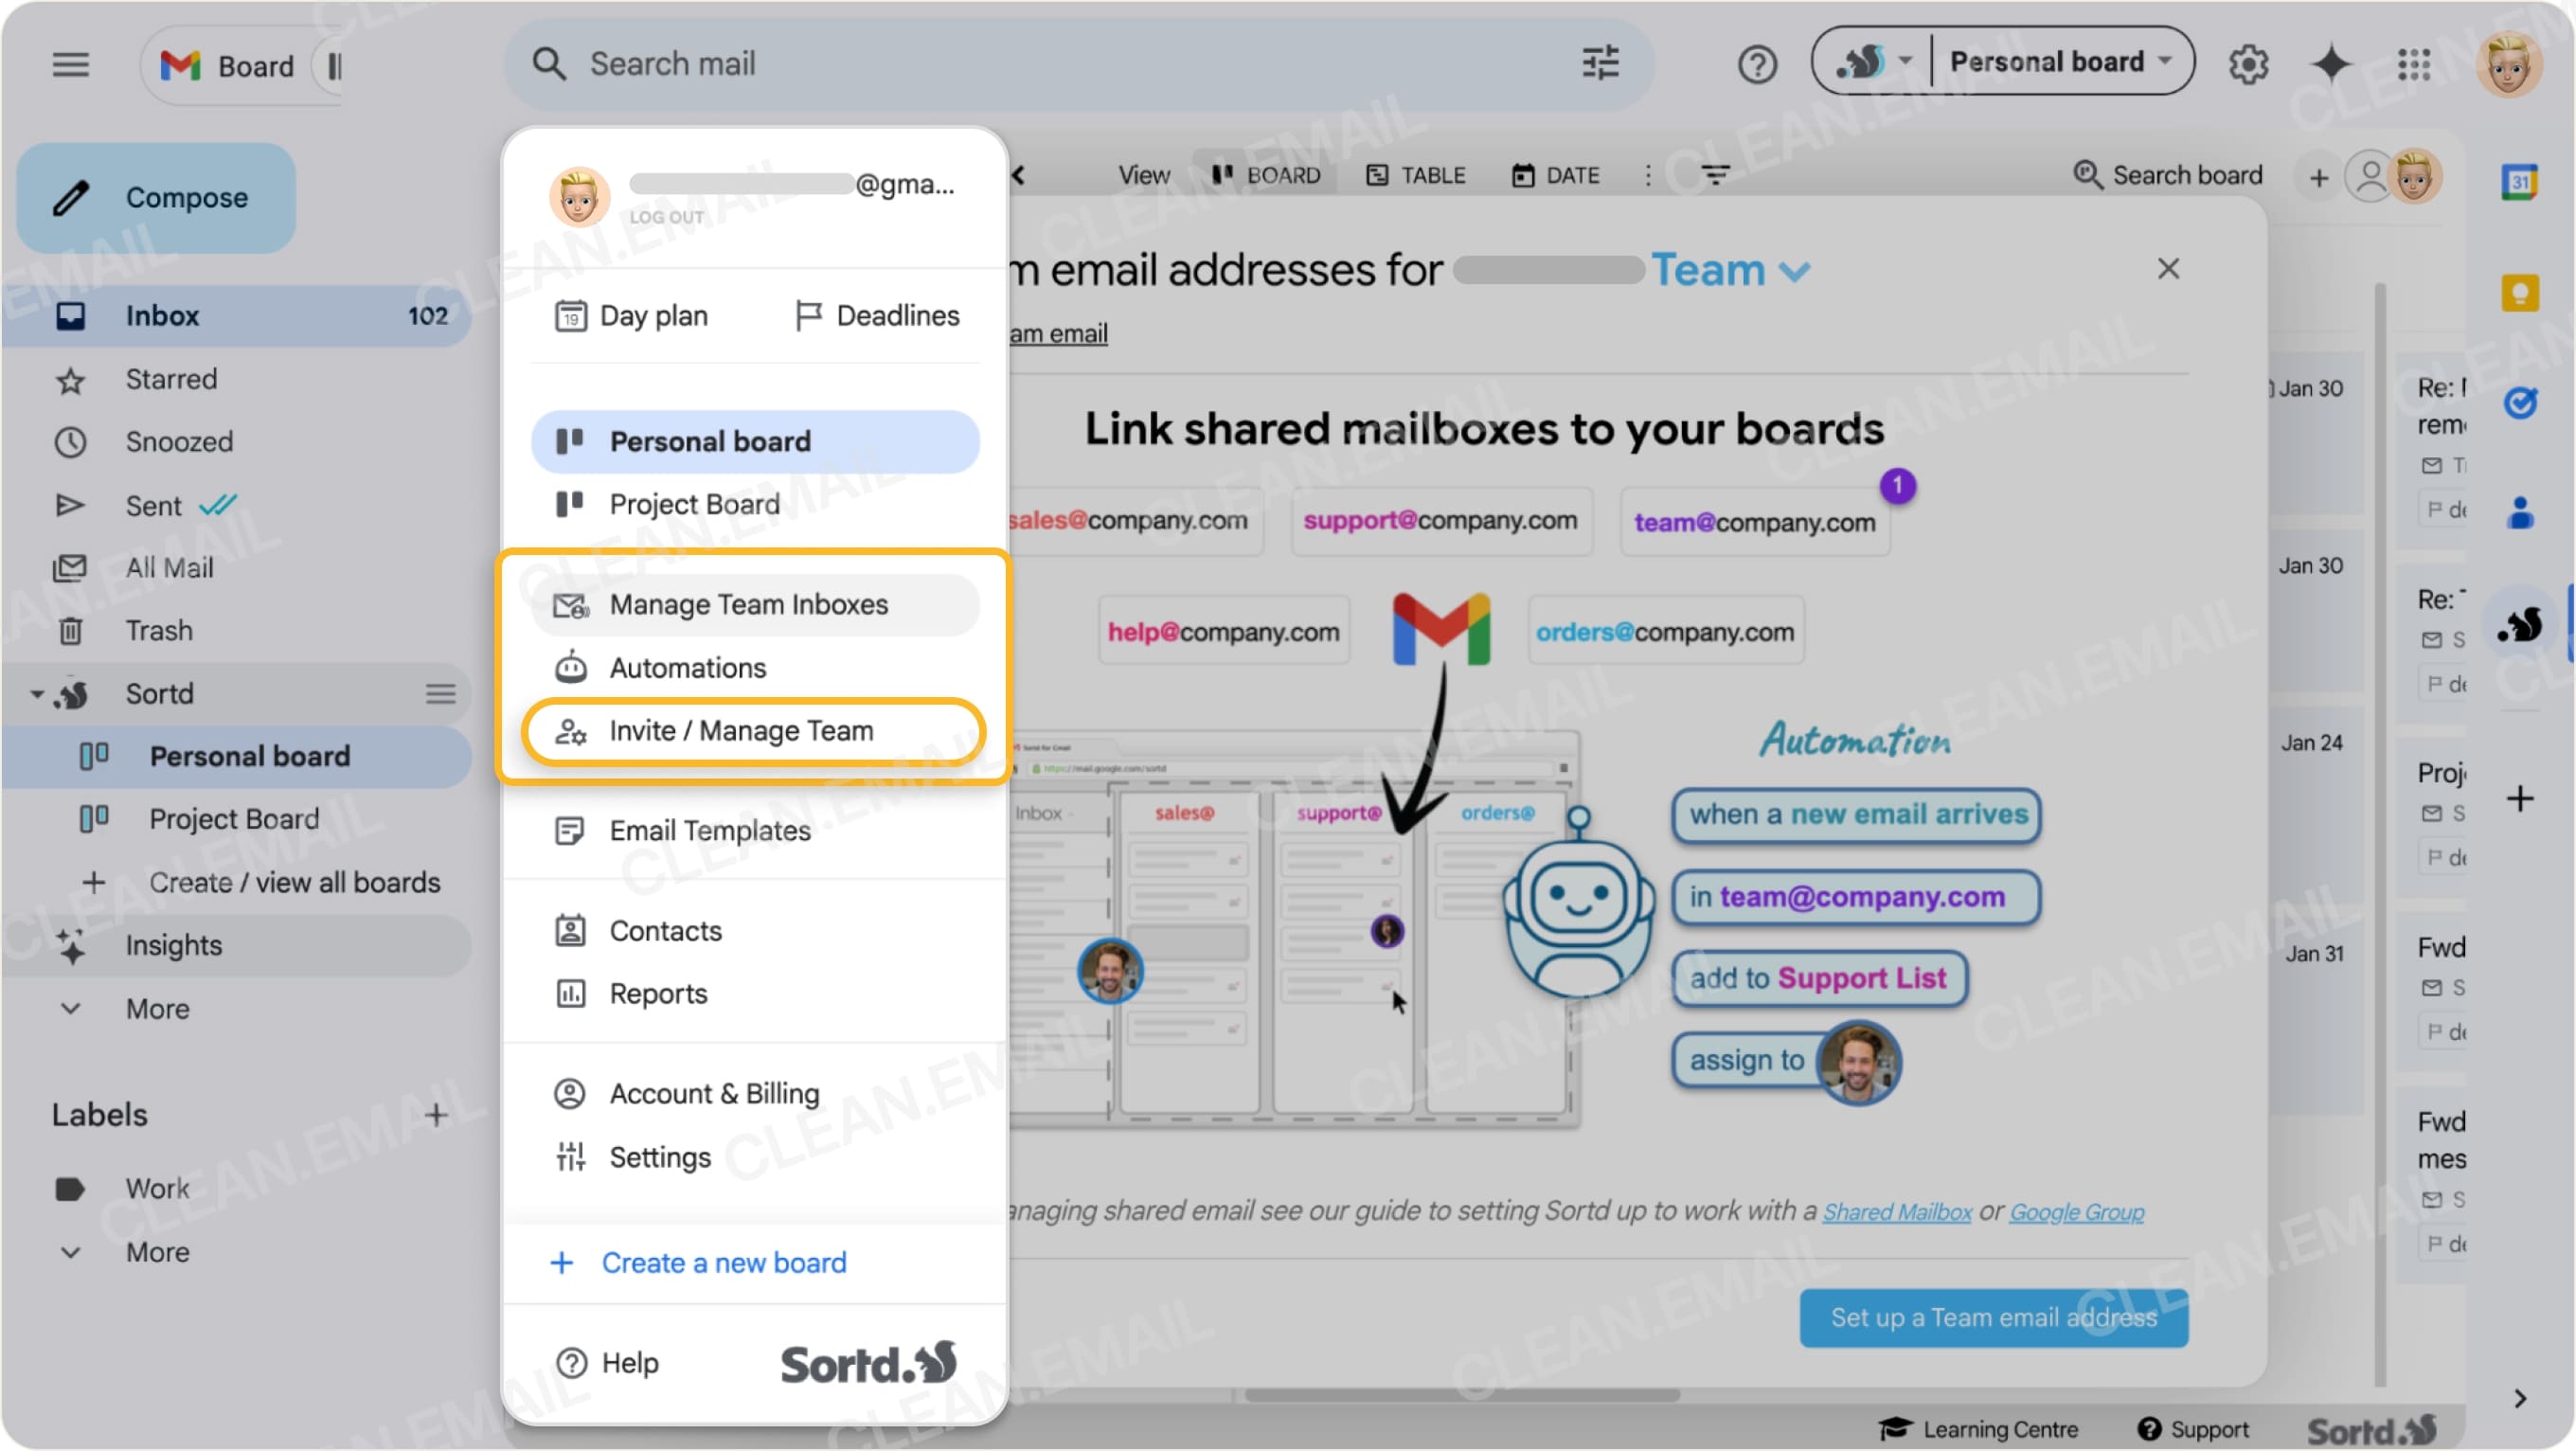Open Google Calendar from the right side panel
The image size is (2576, 1451).
click(2521, 181)
